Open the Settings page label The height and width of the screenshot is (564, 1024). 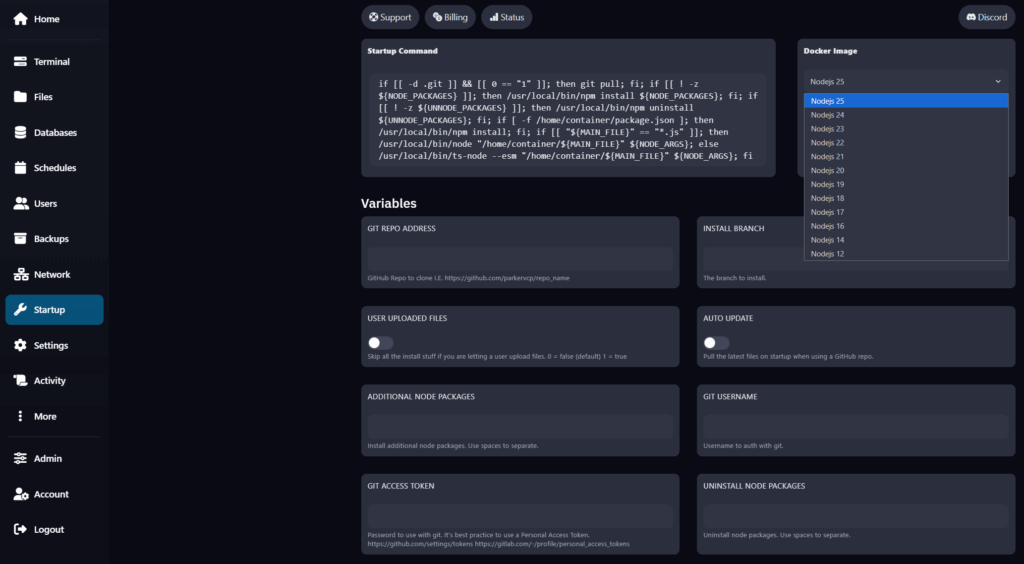[51, 345]
